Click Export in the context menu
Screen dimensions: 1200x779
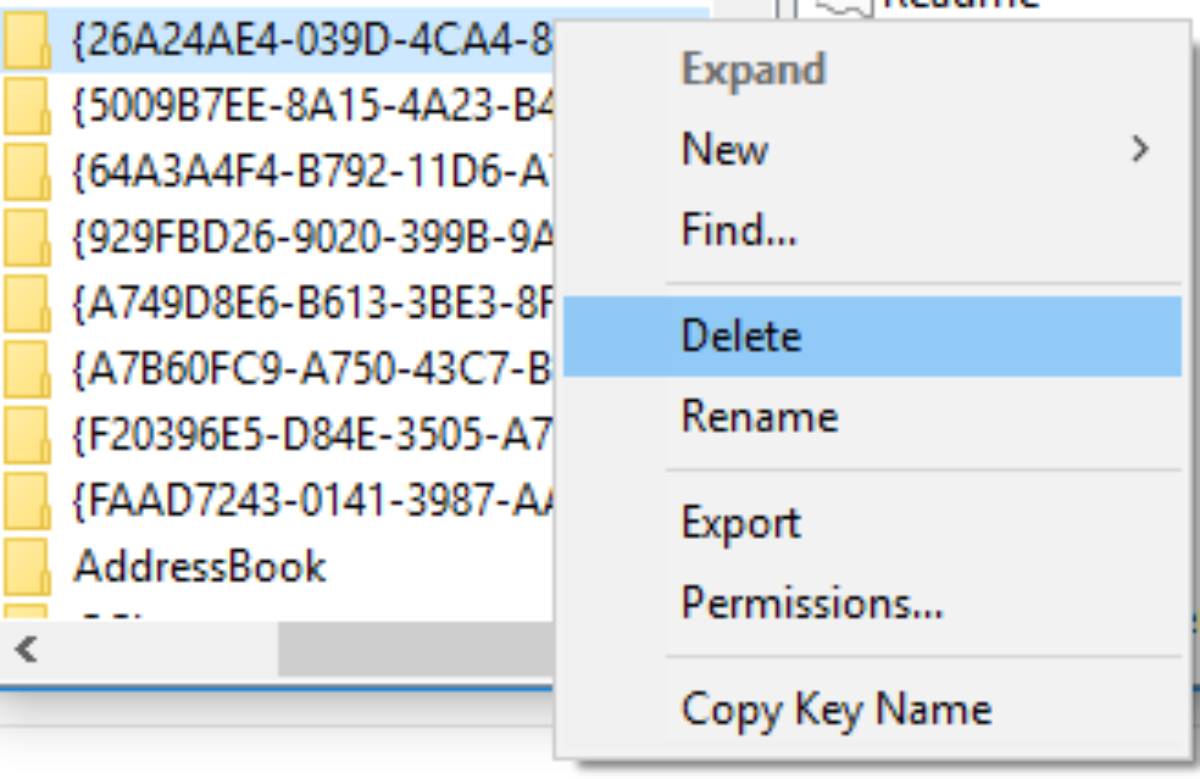pos(741,523)
